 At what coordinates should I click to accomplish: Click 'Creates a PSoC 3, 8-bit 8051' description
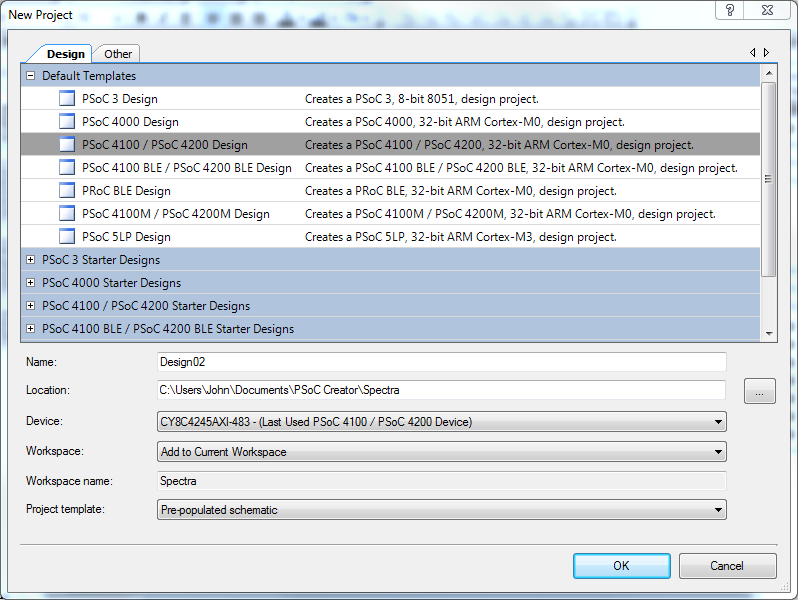[x=421, y=99]
